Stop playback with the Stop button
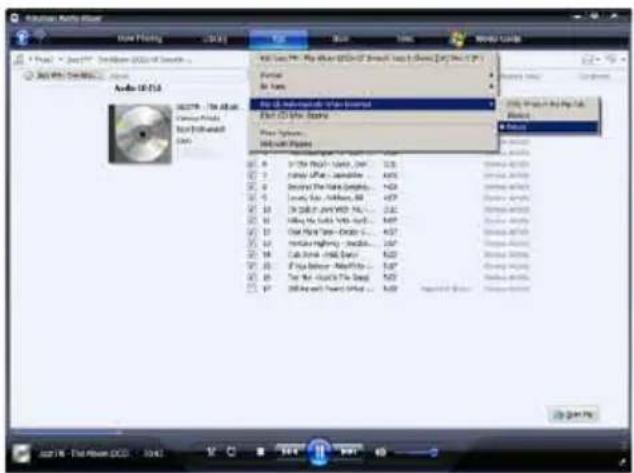This screenshot has height=473, width=634. 261,452
